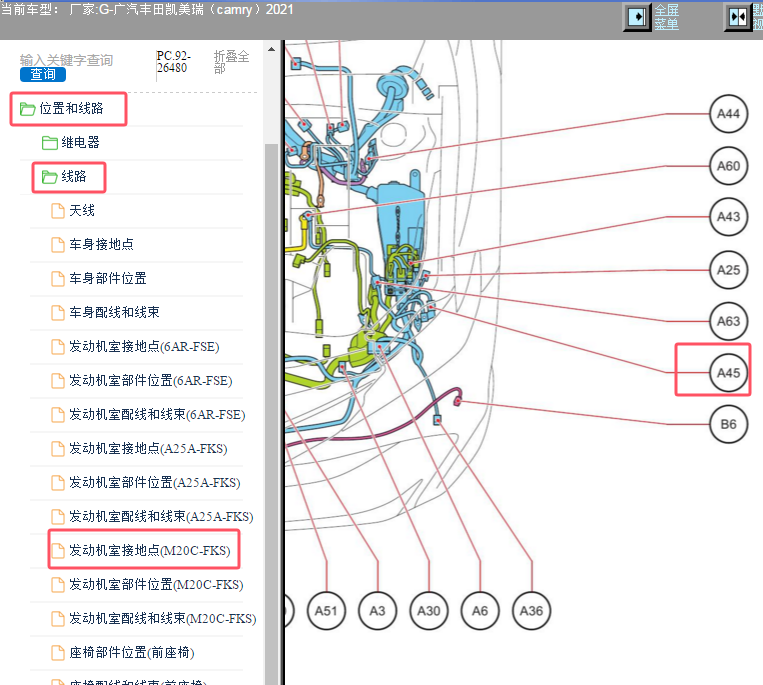
Task: Collapse the 线路 folder
Action: [73, 177]
